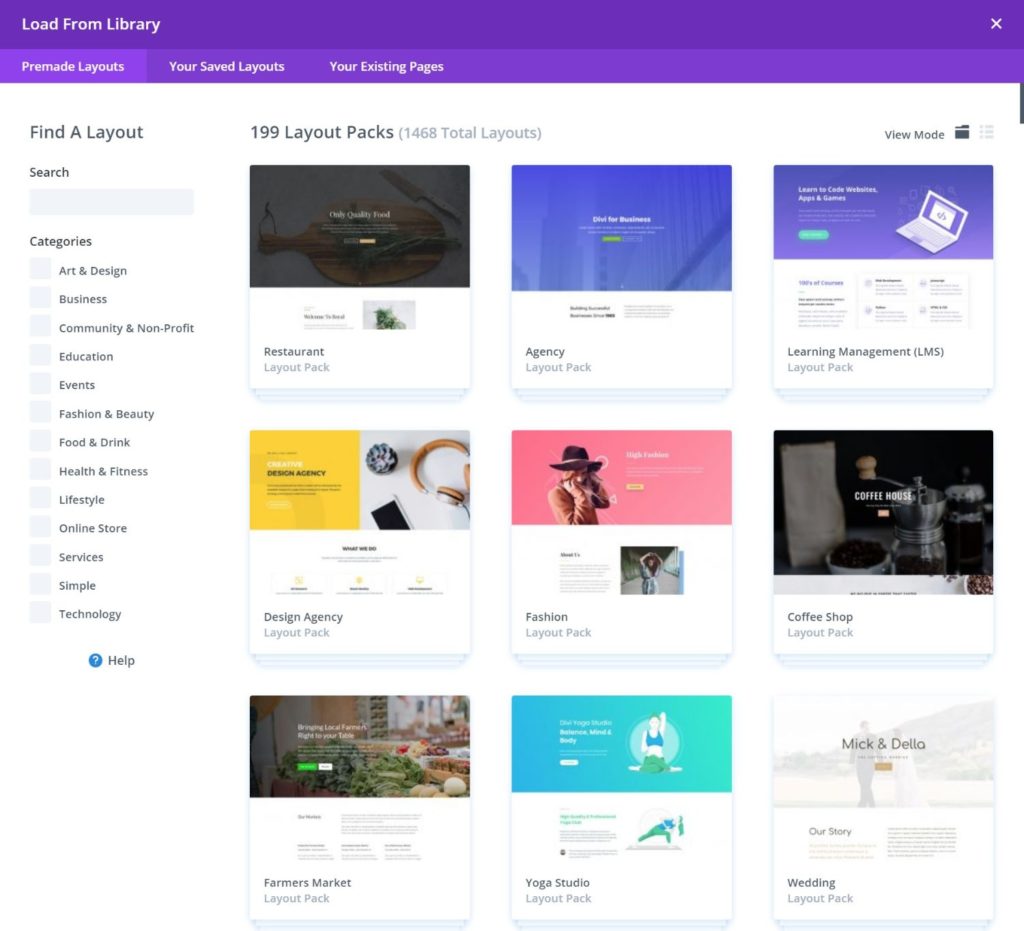Open the Yoga Studio layout pack
This screenshot has width=1024, height=931.
621,800
